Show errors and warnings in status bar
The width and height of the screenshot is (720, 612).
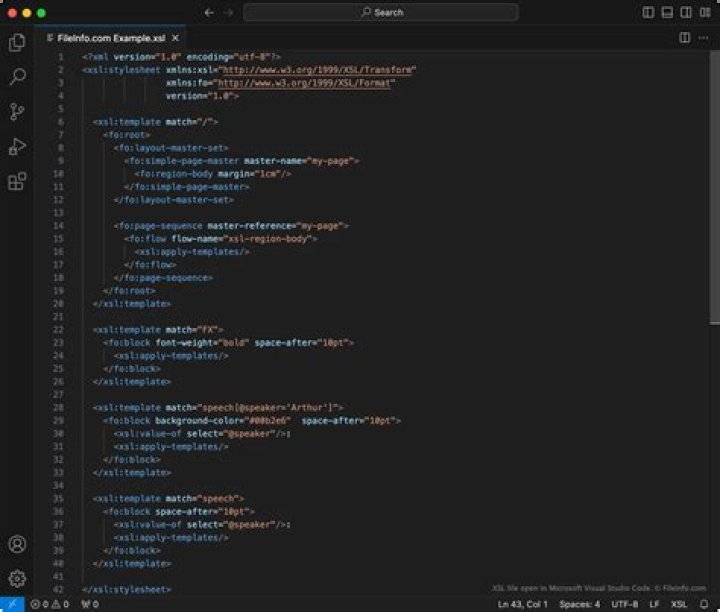(50, 604)
